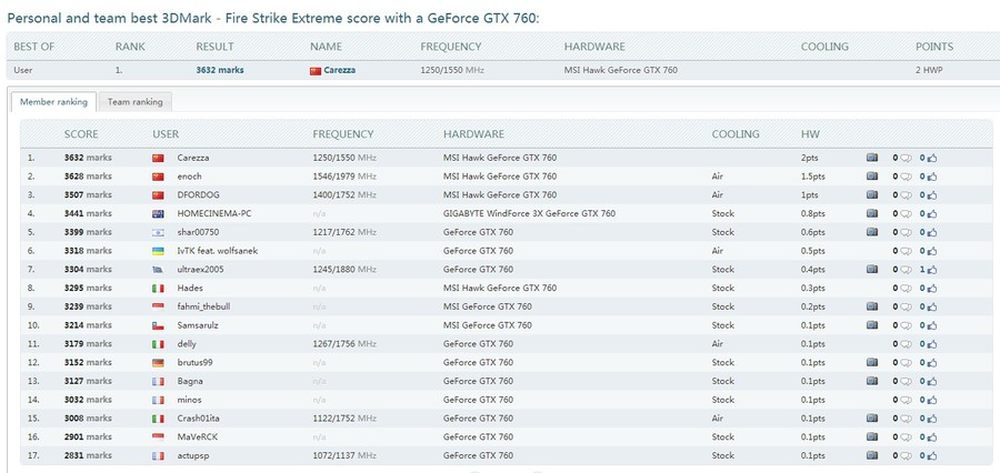This screenshot has width=1000, height=473.
Task: Select the 2 HWP points value in the summary row
Action: click(929, 70)
